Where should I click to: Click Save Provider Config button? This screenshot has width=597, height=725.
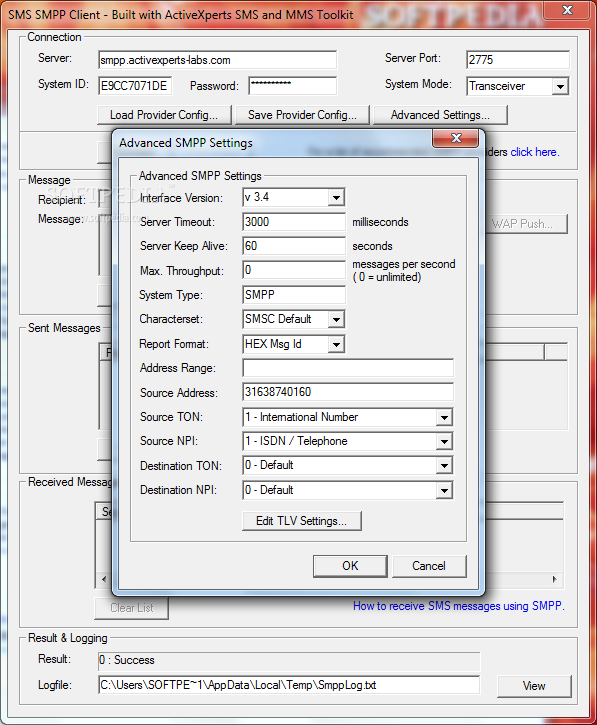pos(302,115)
